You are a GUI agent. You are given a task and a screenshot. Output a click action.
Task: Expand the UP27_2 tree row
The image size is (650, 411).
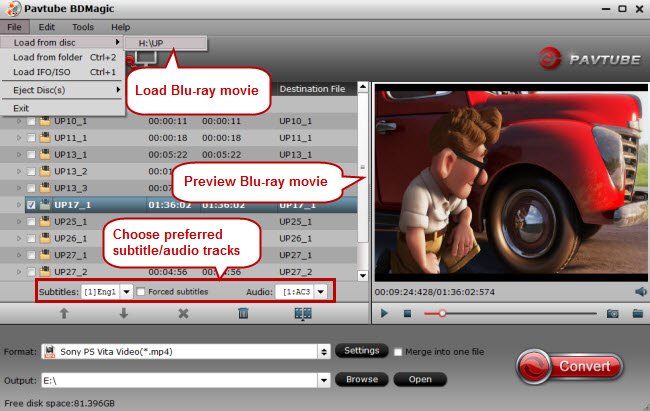(19, 272)
